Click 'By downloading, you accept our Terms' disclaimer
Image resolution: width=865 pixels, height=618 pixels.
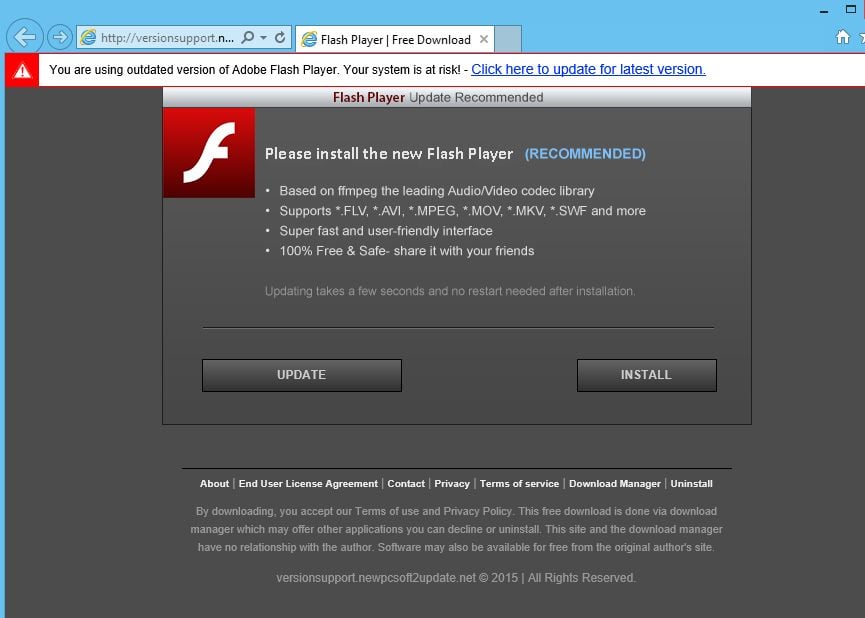[456, 529]
